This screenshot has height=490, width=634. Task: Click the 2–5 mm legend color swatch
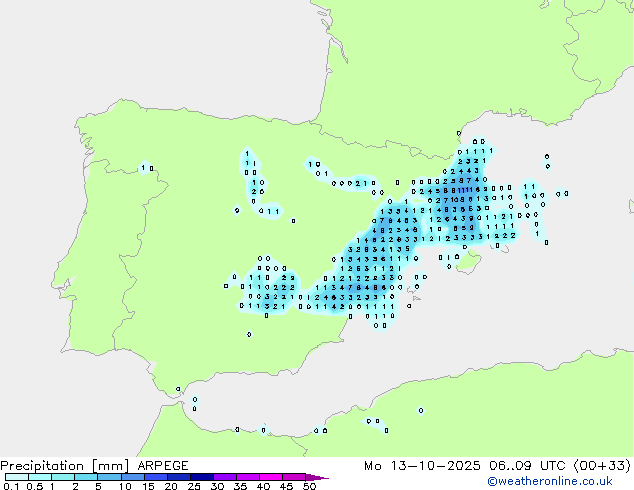(x=86, y=477)
